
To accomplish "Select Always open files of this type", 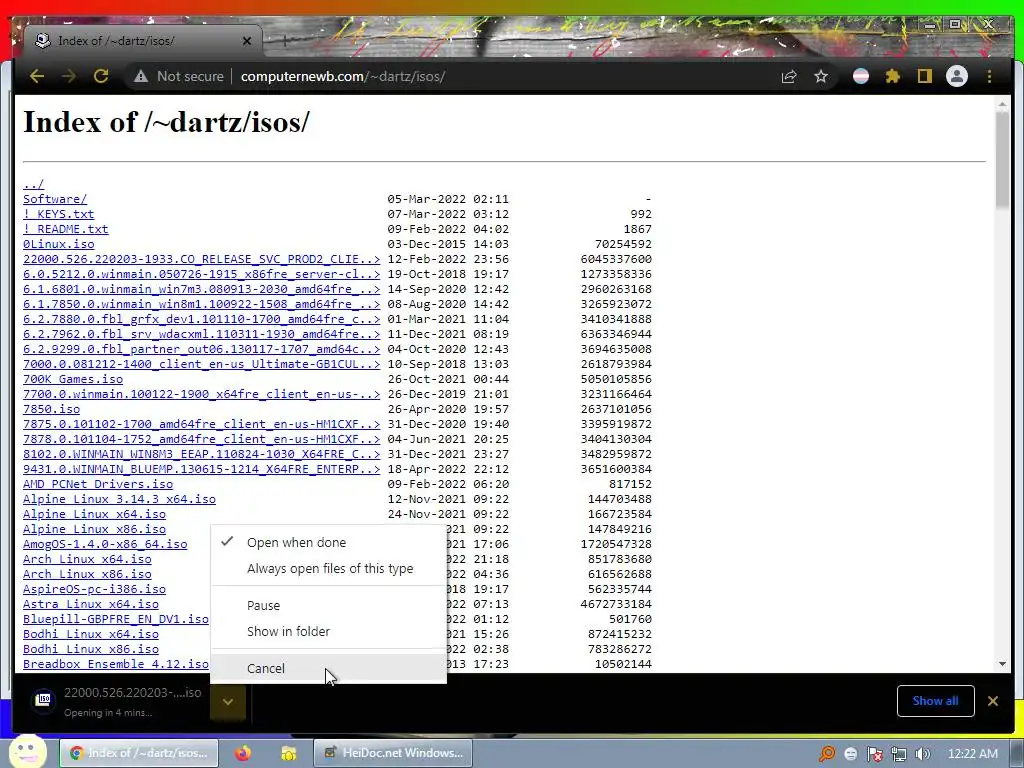I will tap(328, 568).
